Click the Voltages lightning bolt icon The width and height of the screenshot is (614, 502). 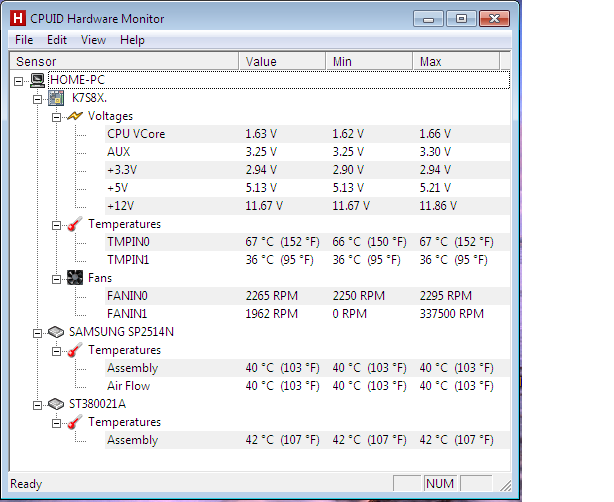[75, 116]
